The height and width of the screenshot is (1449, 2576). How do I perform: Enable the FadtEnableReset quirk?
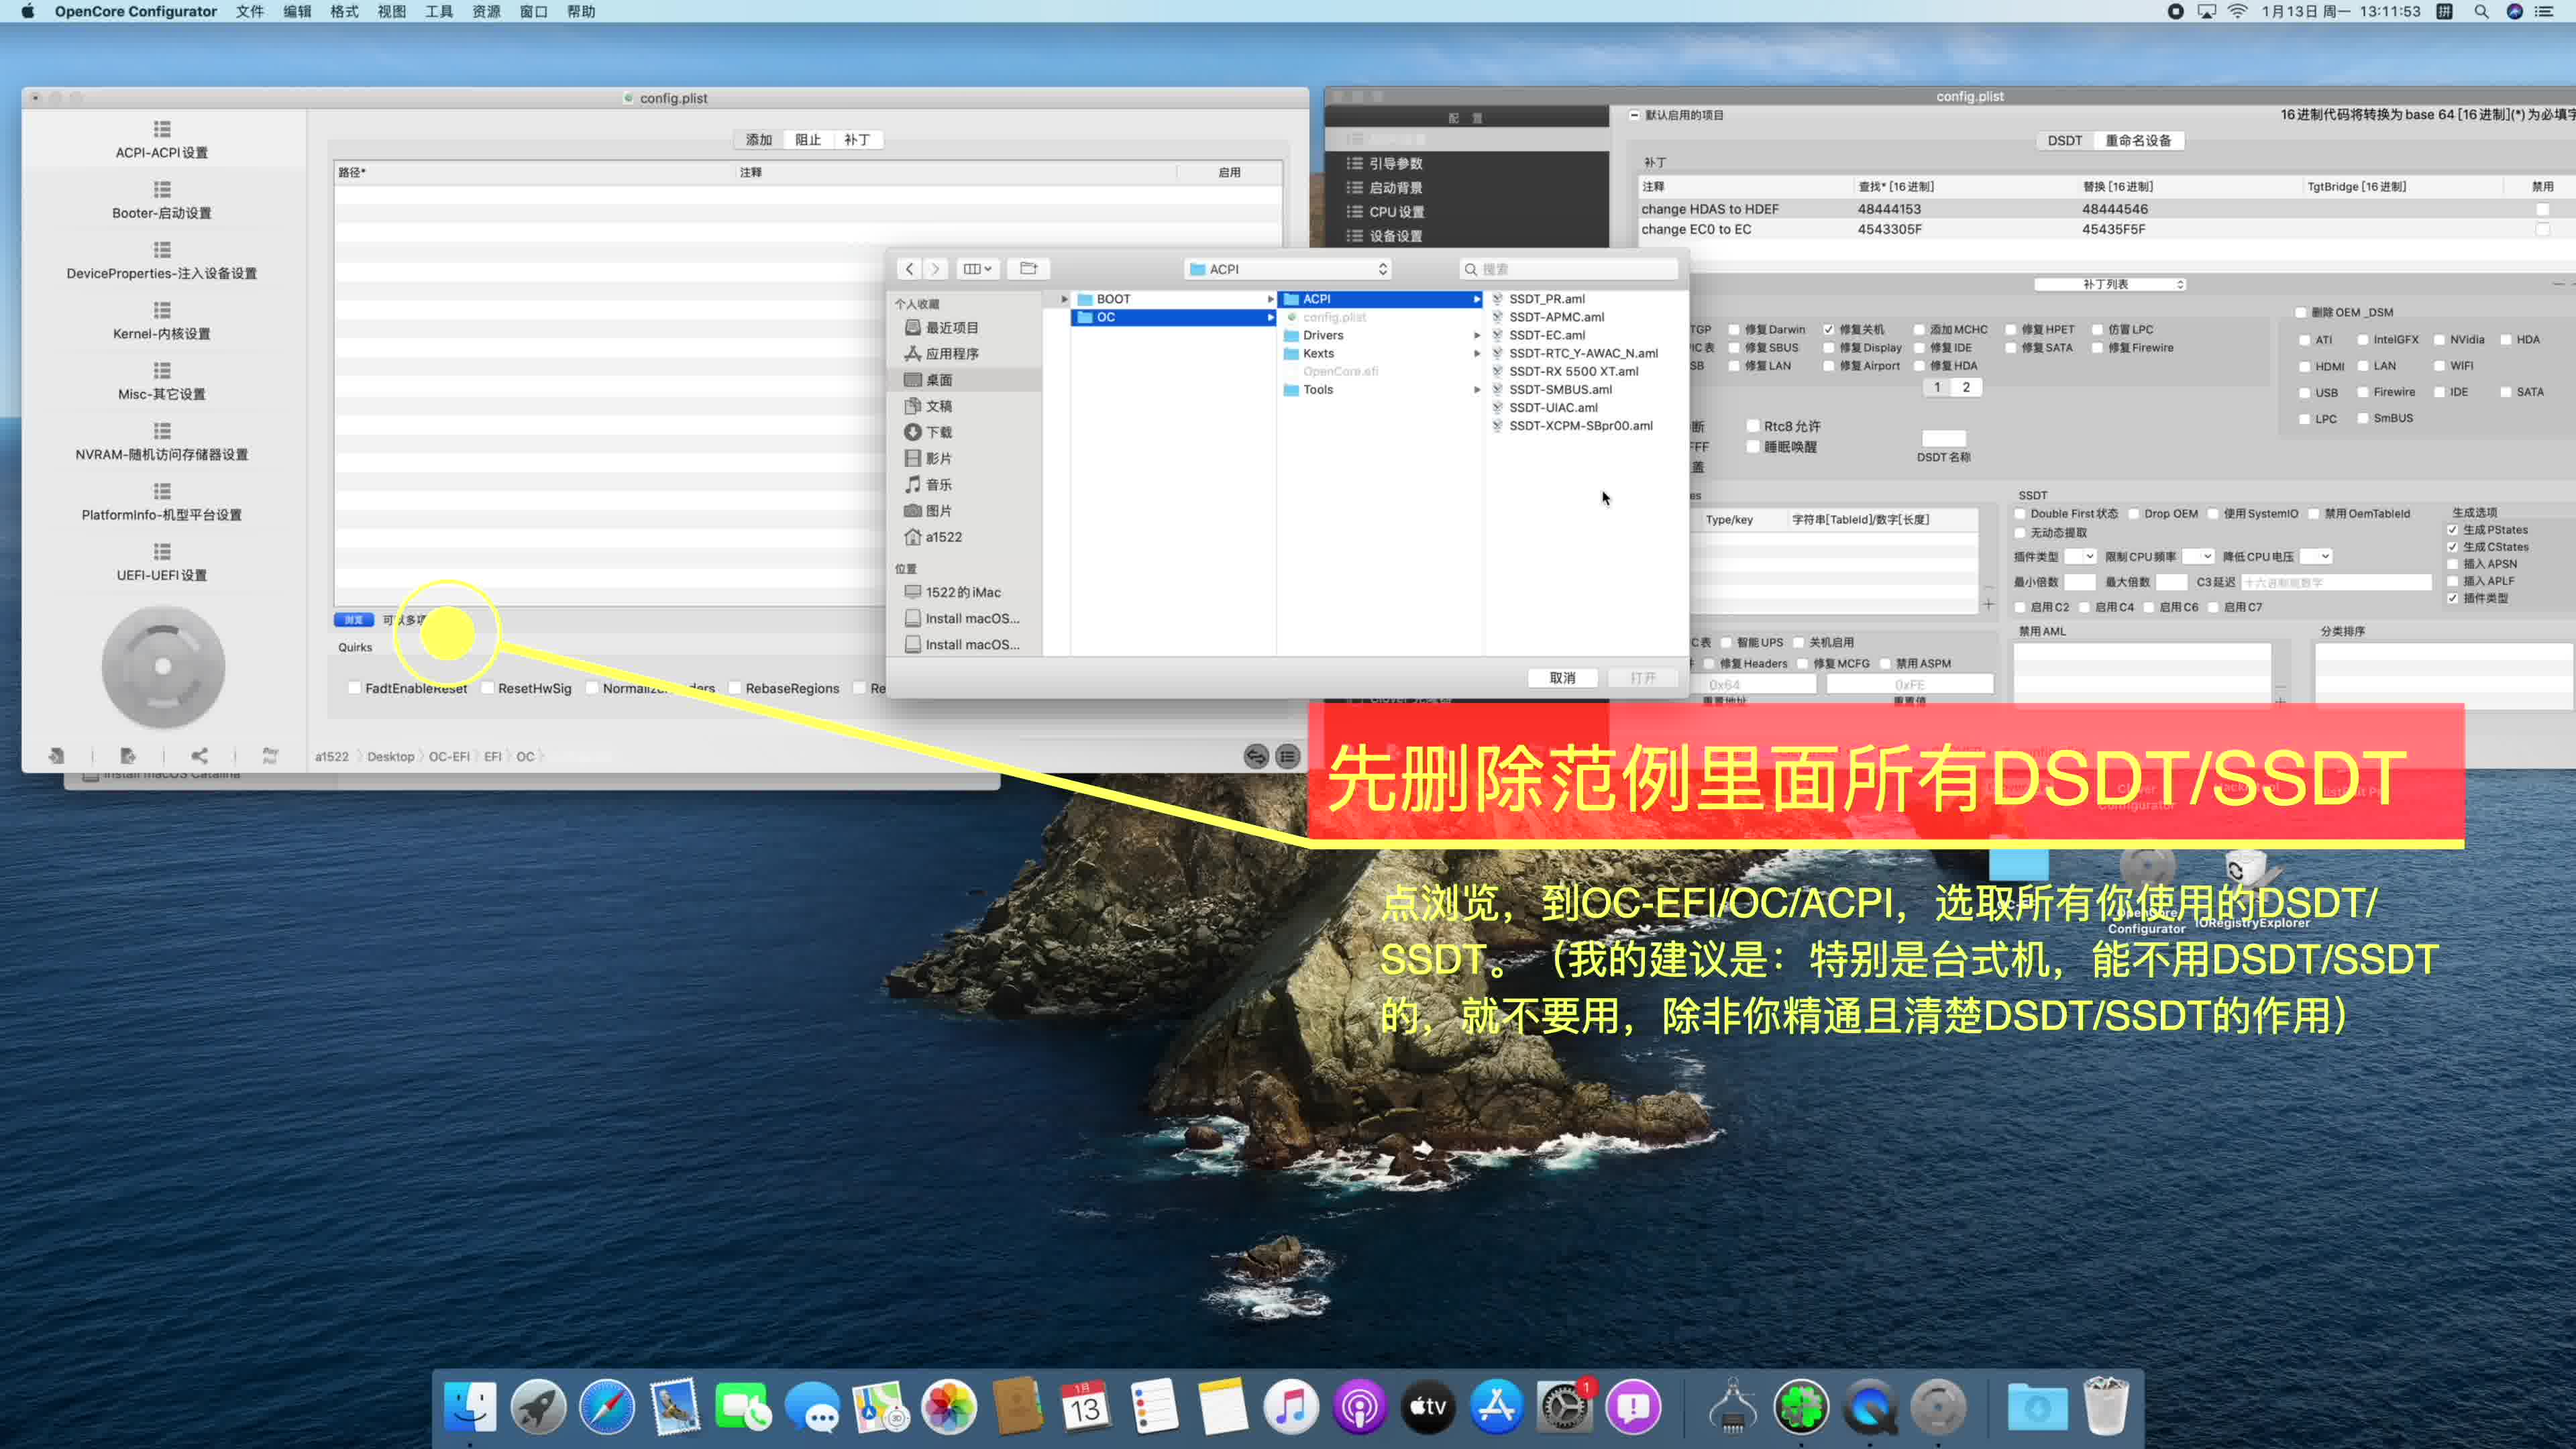(356, 688)
